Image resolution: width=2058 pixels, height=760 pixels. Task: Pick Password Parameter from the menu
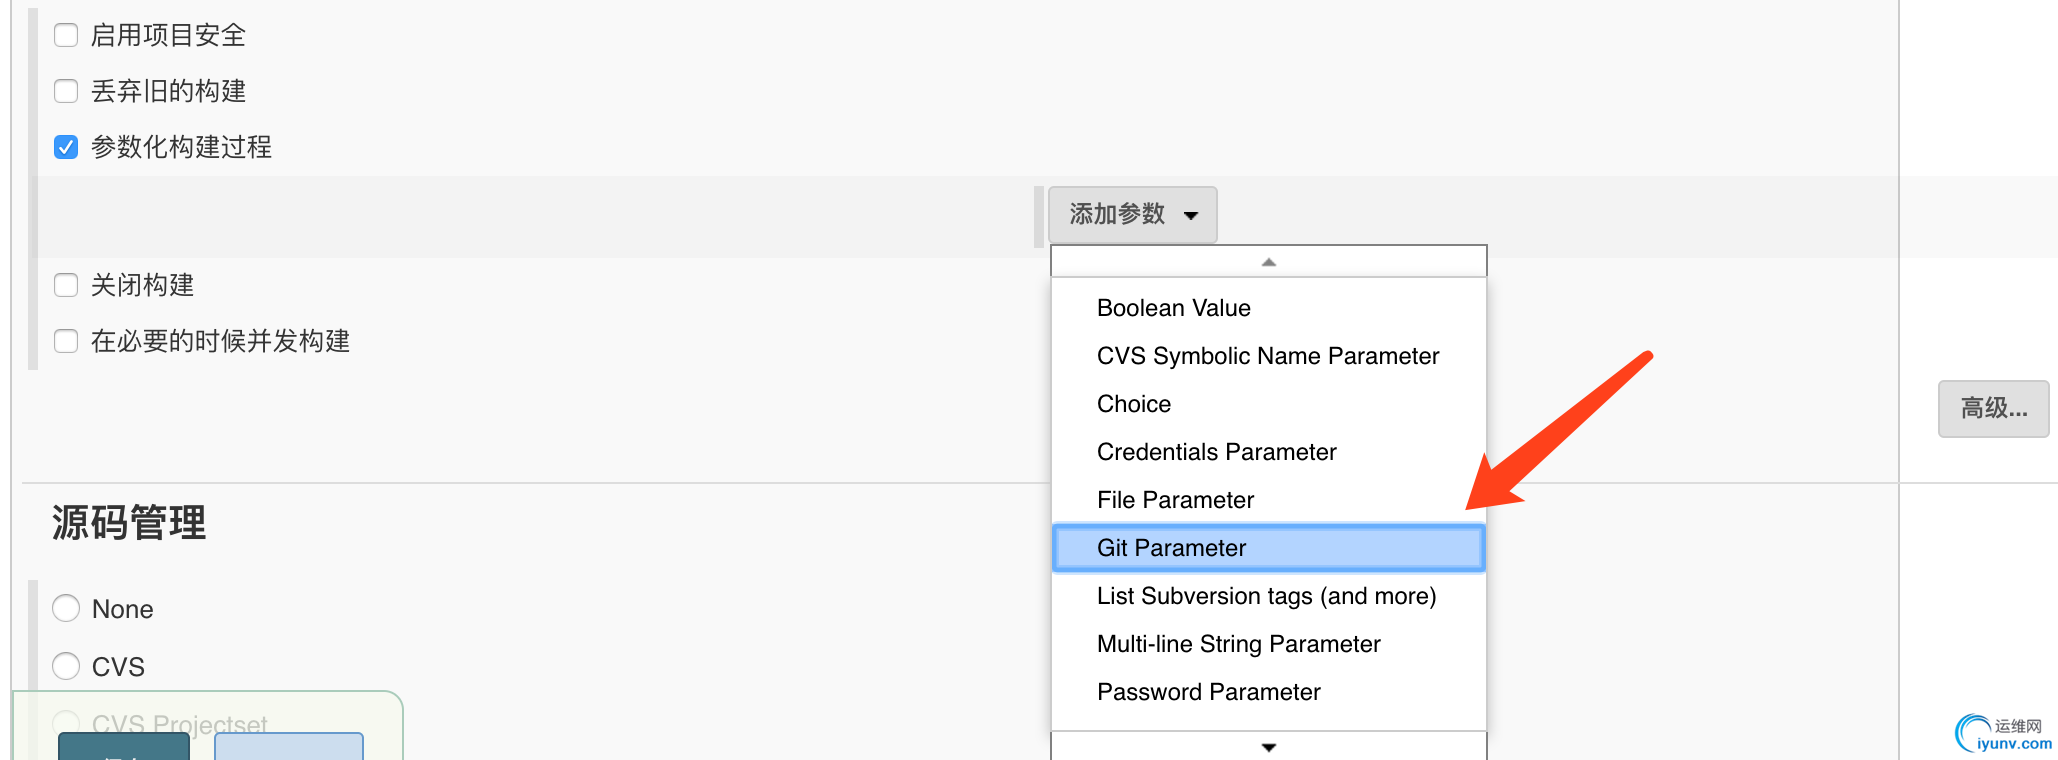point(1208,692)
